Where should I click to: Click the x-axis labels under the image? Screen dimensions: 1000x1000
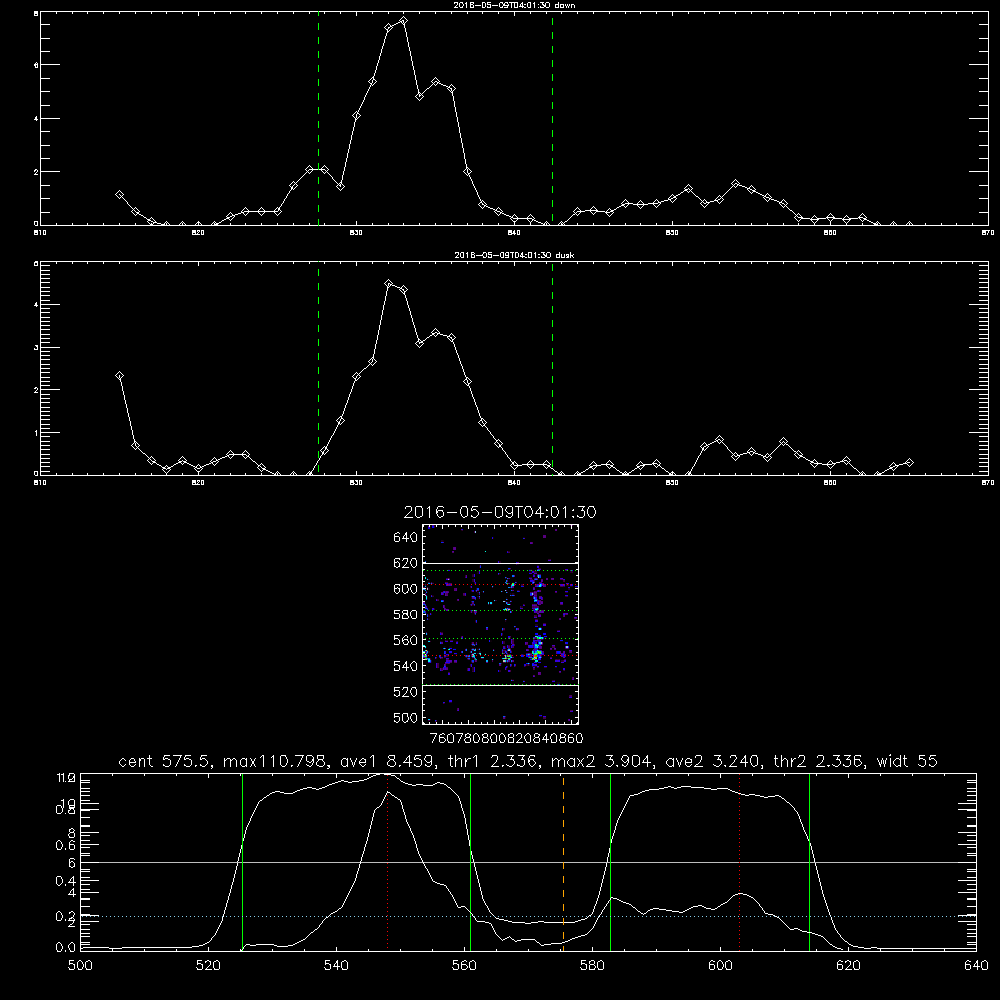tap(506, 739)
